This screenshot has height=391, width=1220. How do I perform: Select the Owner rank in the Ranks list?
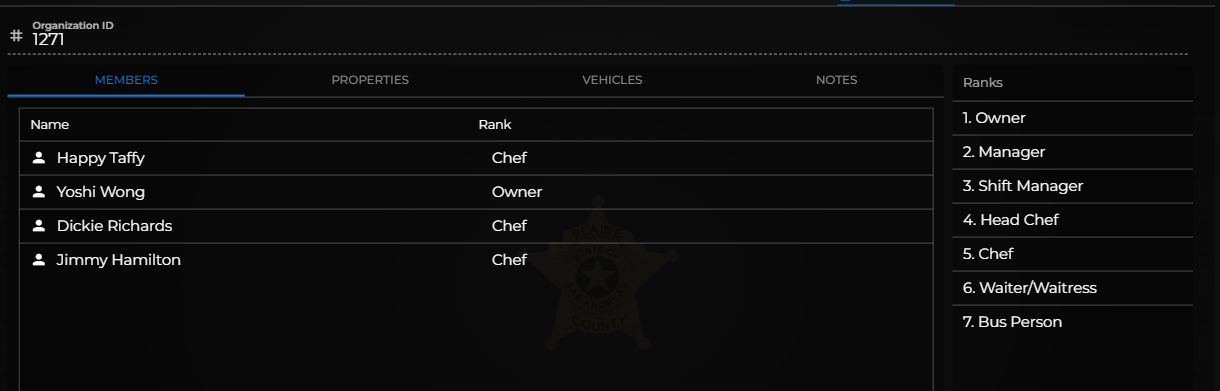[x=1072, y=118]
